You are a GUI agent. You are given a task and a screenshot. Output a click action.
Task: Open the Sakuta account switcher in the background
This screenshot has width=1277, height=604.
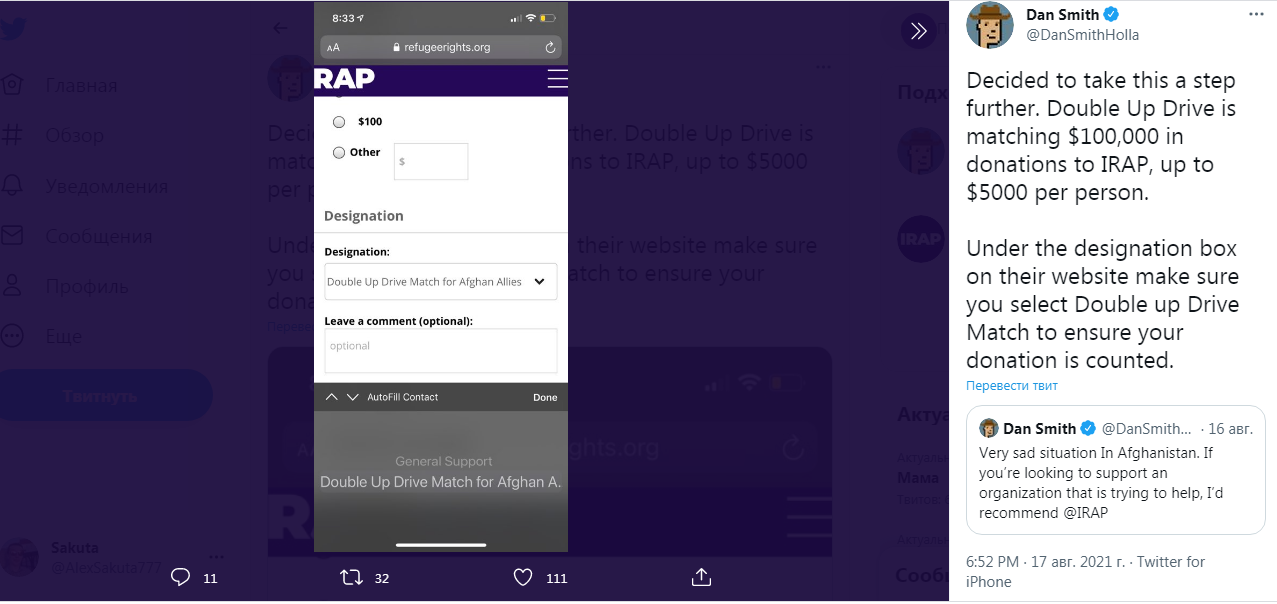pos(112,558)
